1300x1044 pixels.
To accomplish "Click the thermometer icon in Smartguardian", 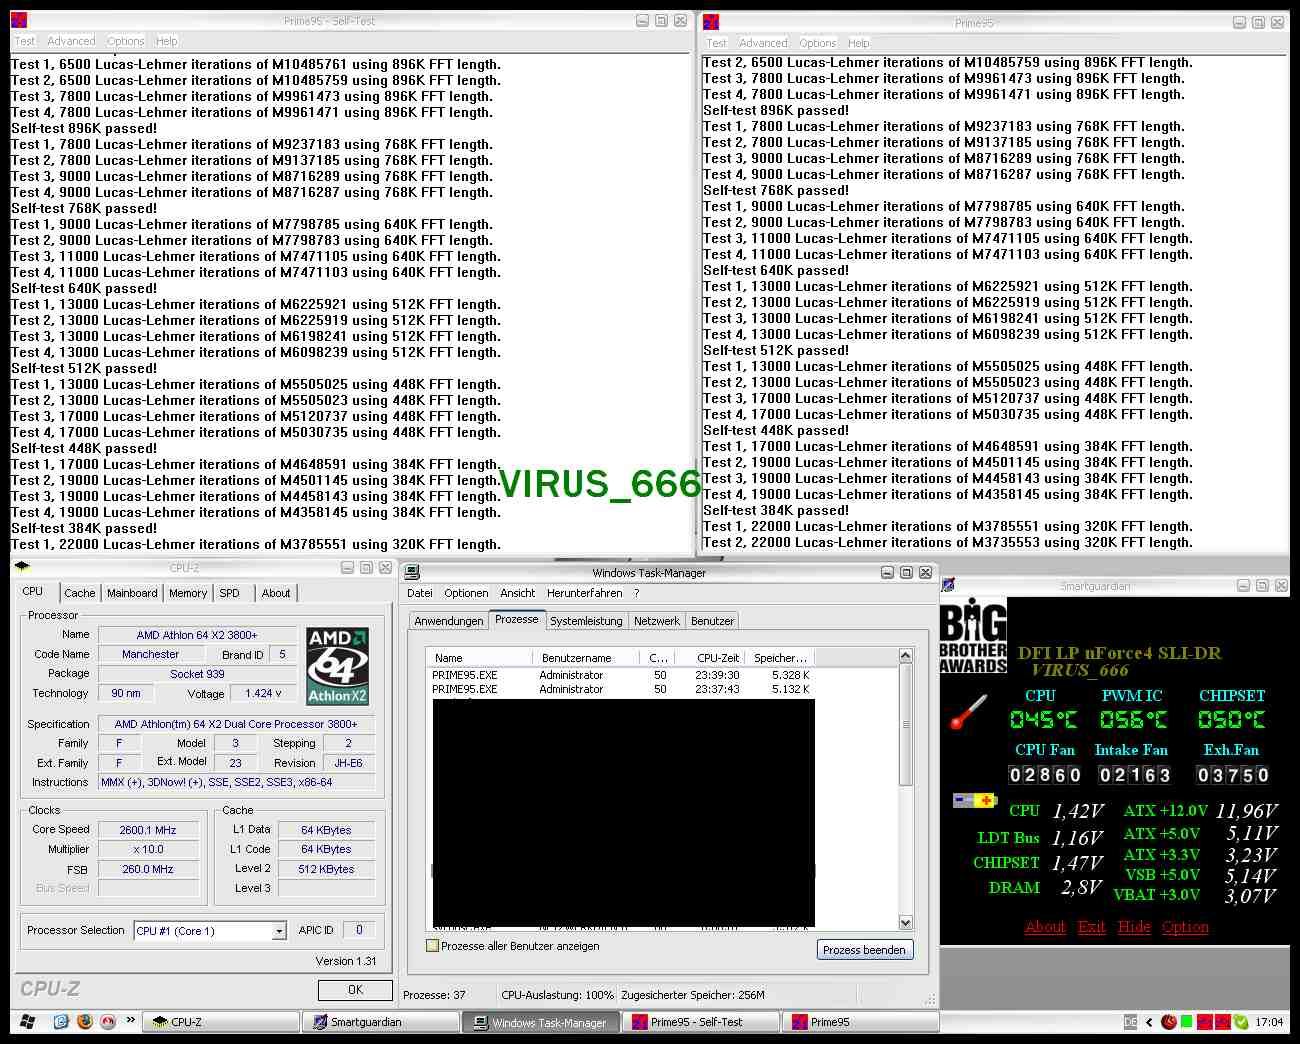I will coord(968,710).
